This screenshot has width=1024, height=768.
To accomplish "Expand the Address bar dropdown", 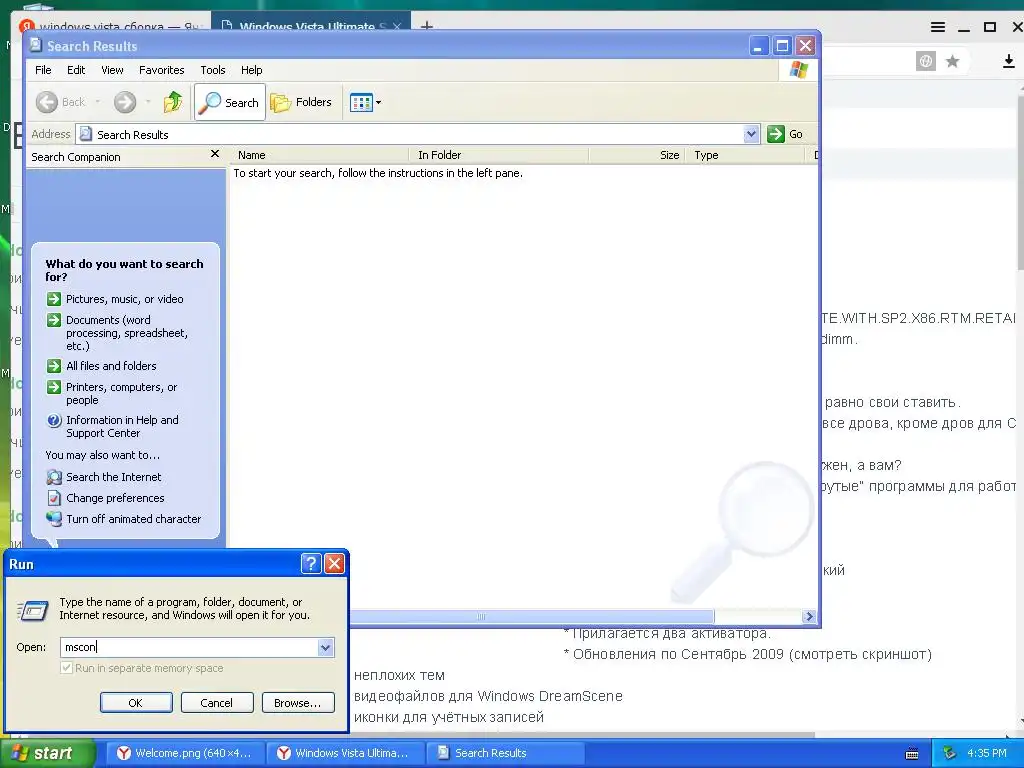I will coord(751,134).
